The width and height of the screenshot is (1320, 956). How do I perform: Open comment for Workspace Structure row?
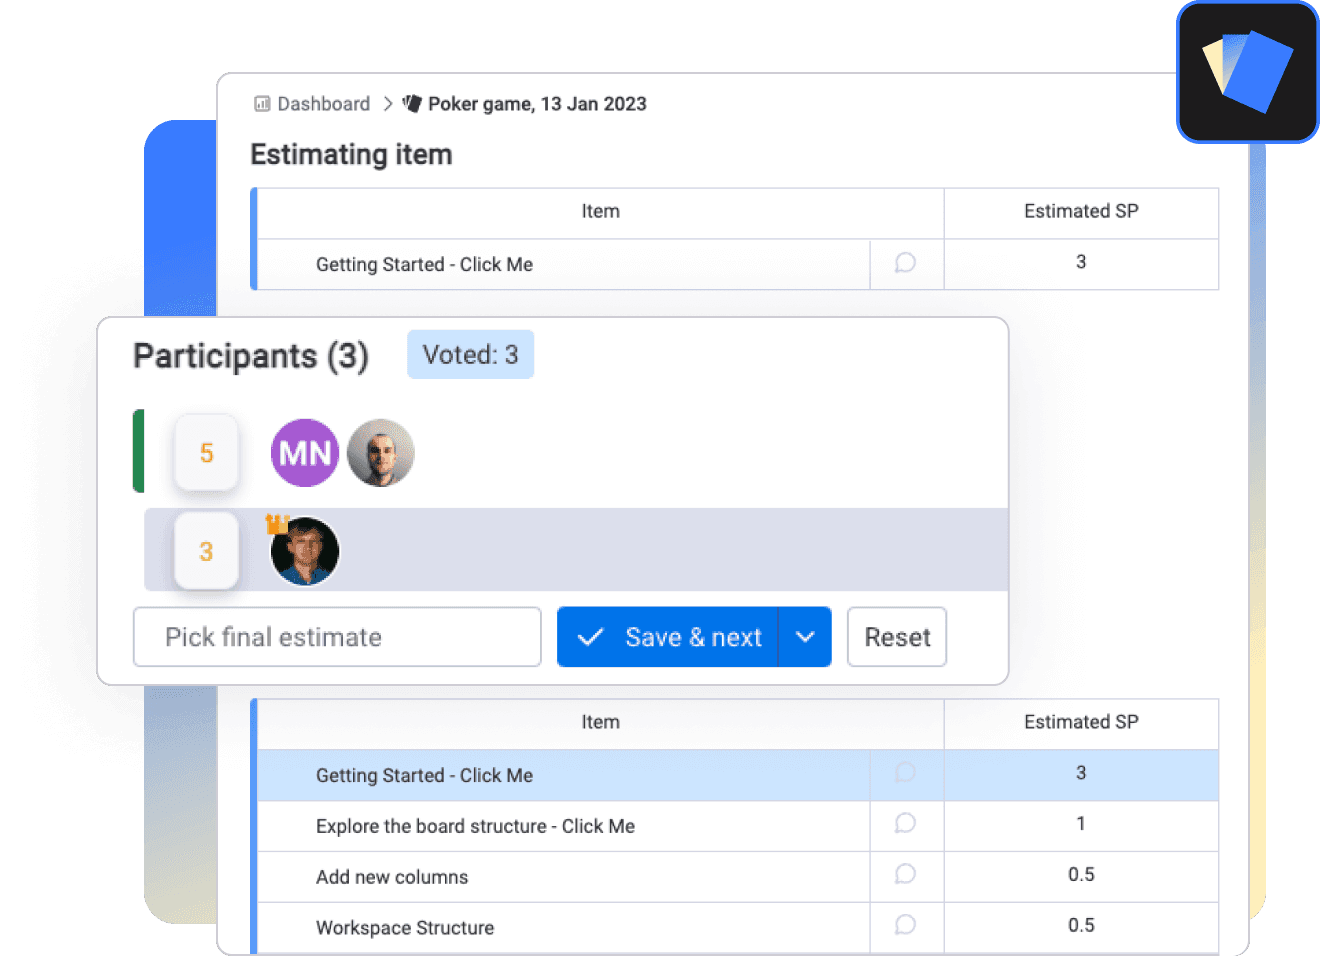coord(905,925)
